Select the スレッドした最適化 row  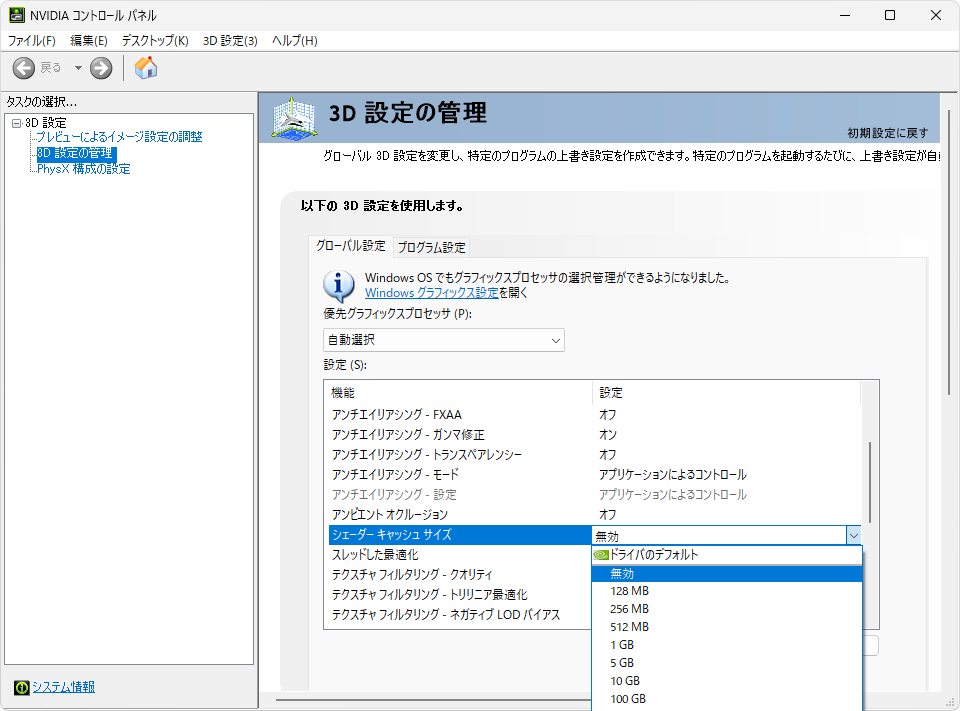[x=460, y=555]
